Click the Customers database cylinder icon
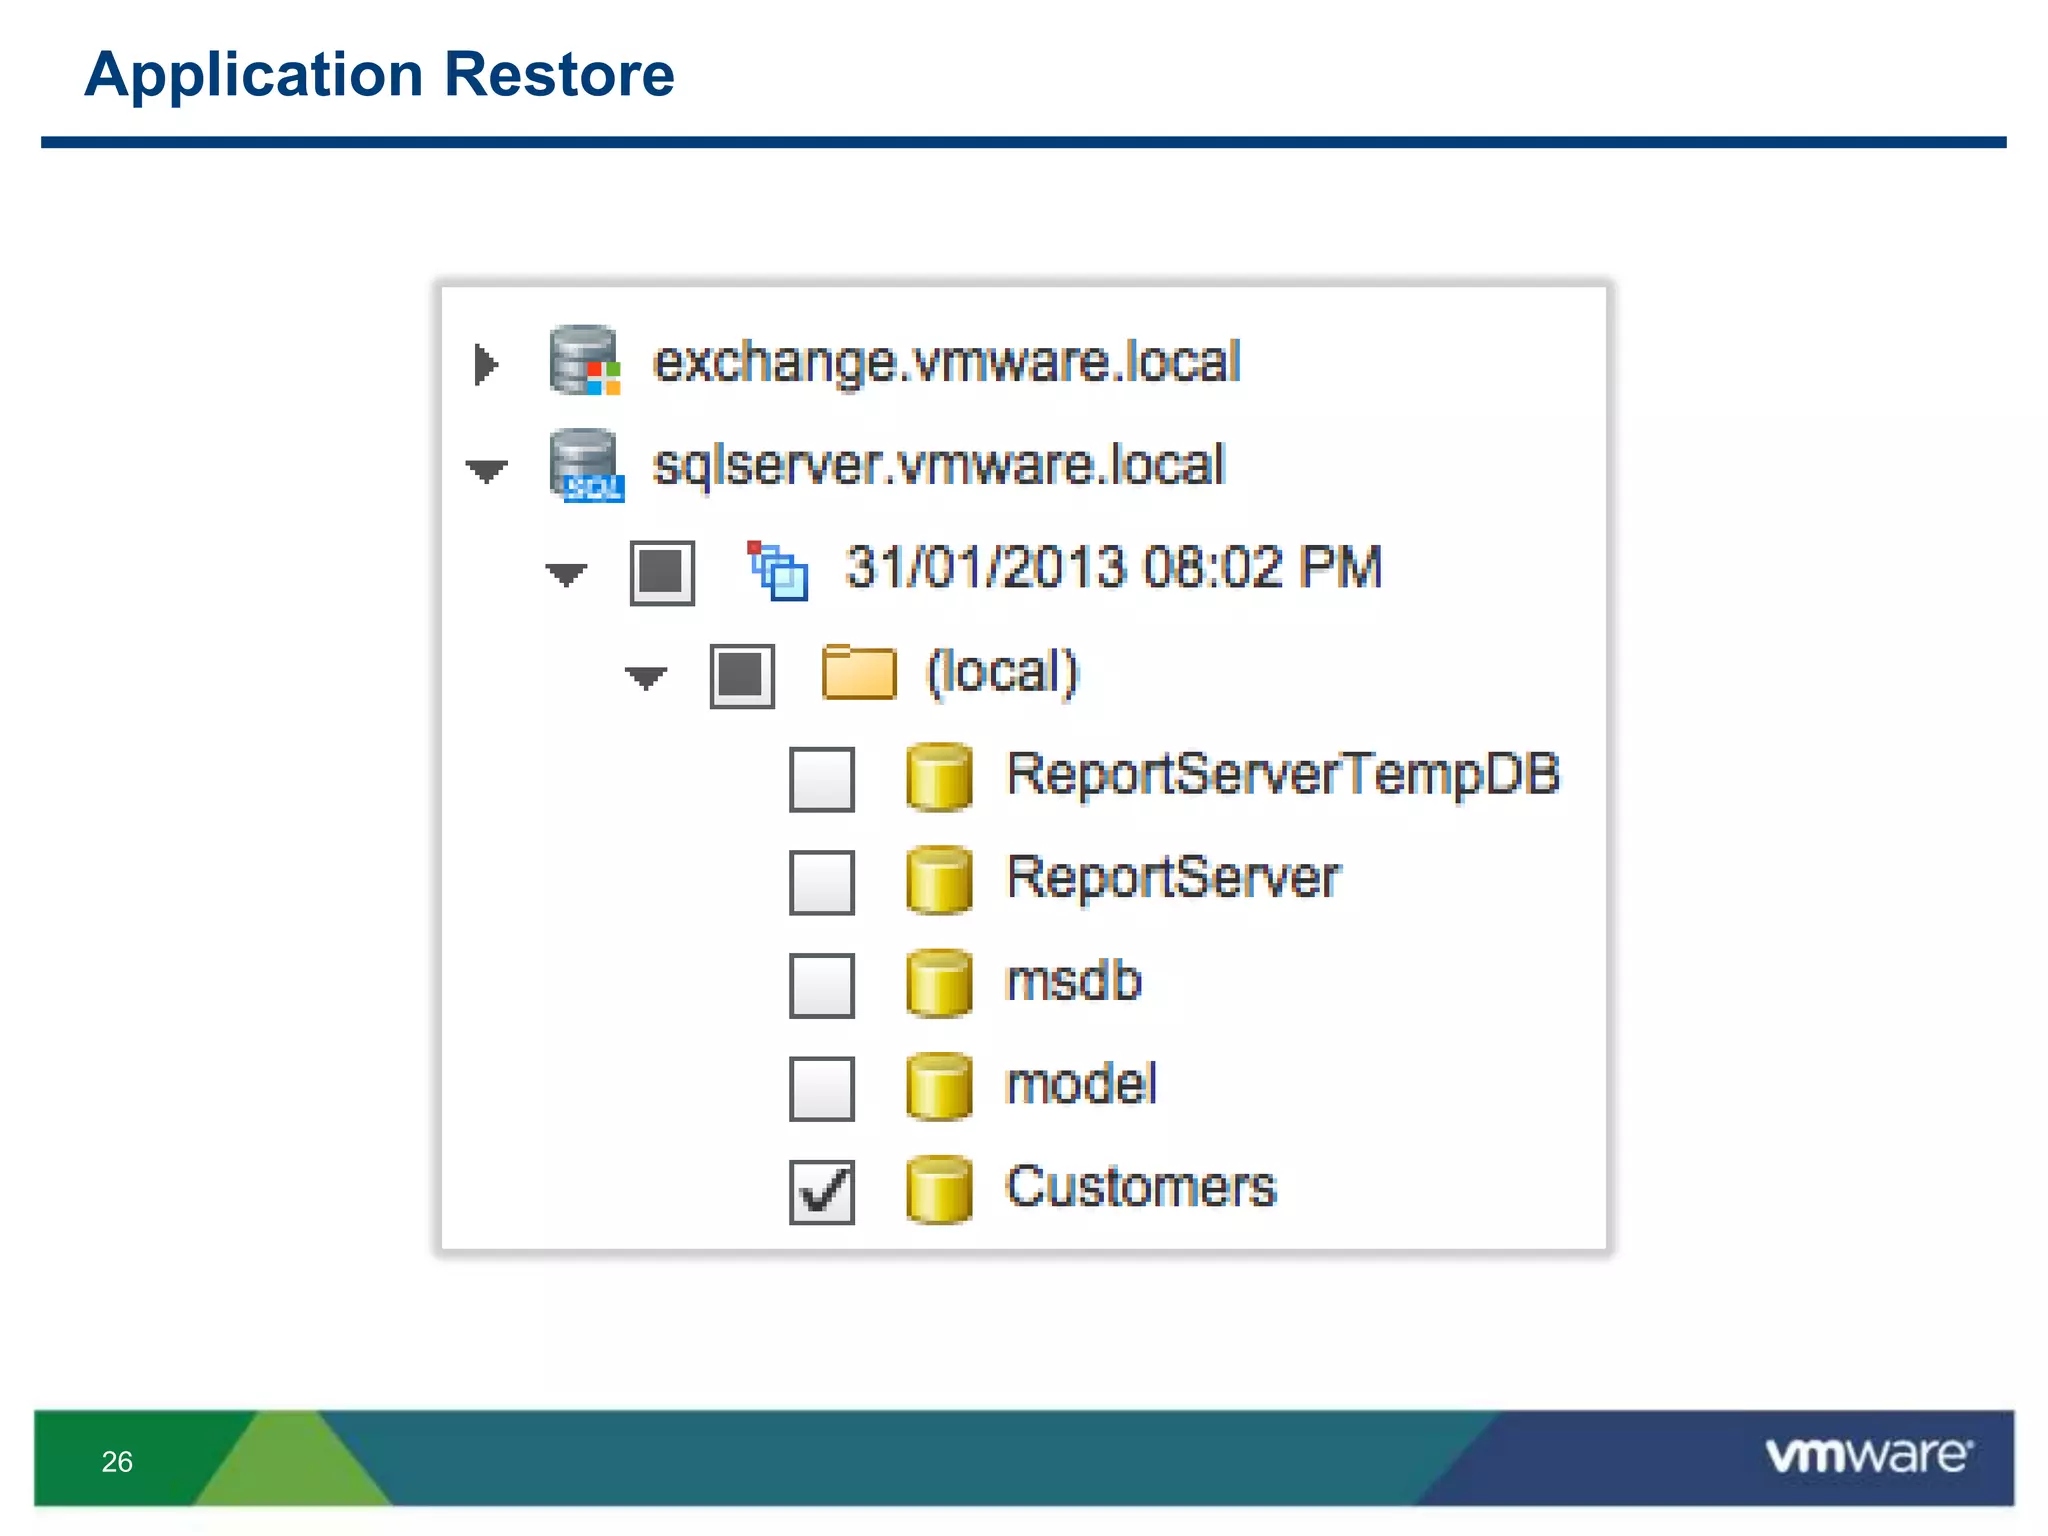 click(x=938, y=1189)
